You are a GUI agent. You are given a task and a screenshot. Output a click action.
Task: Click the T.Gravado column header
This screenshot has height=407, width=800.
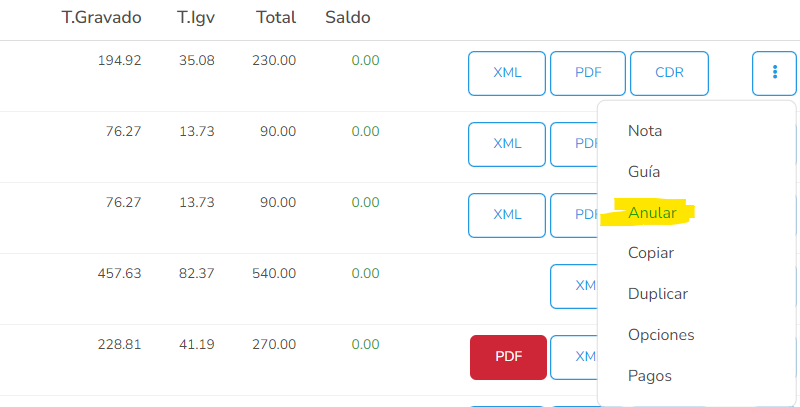tap(102, 17)
